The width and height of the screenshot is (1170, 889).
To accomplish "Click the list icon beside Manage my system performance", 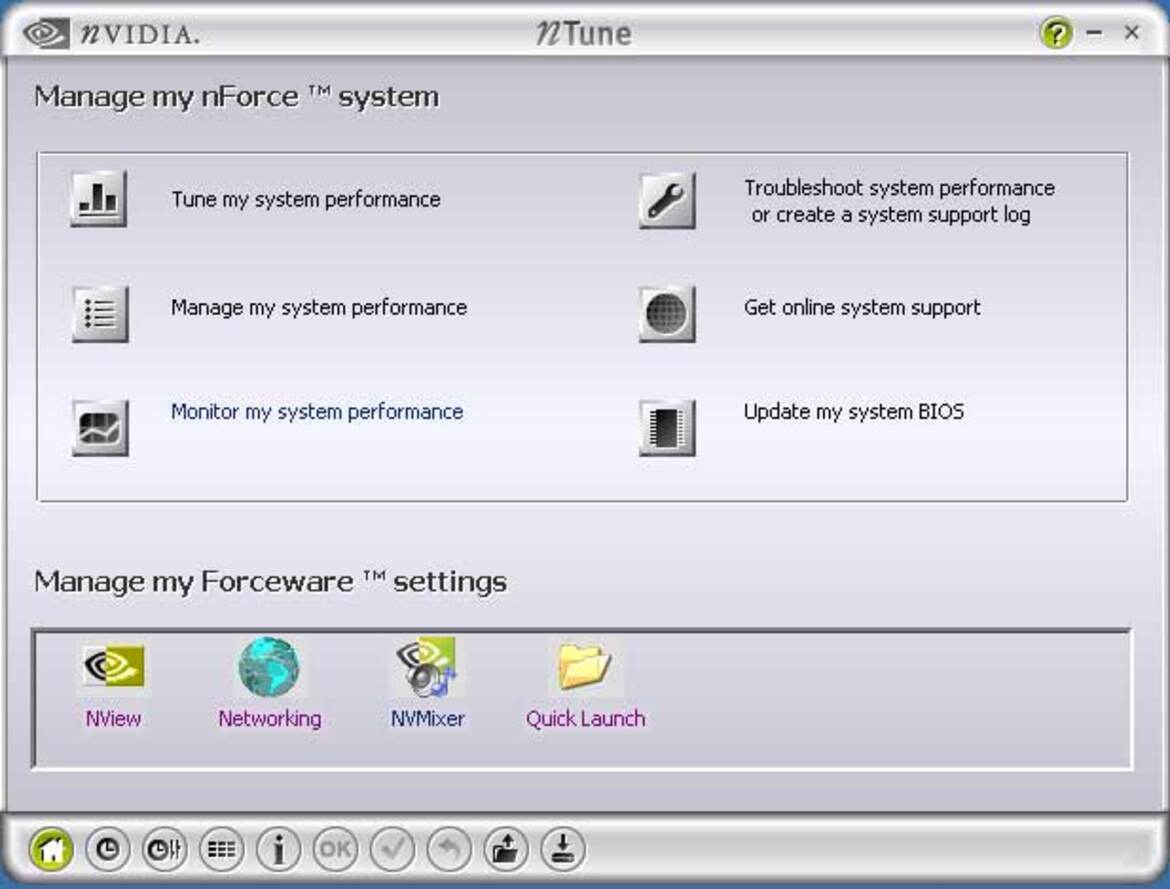I will click(100, 314).
